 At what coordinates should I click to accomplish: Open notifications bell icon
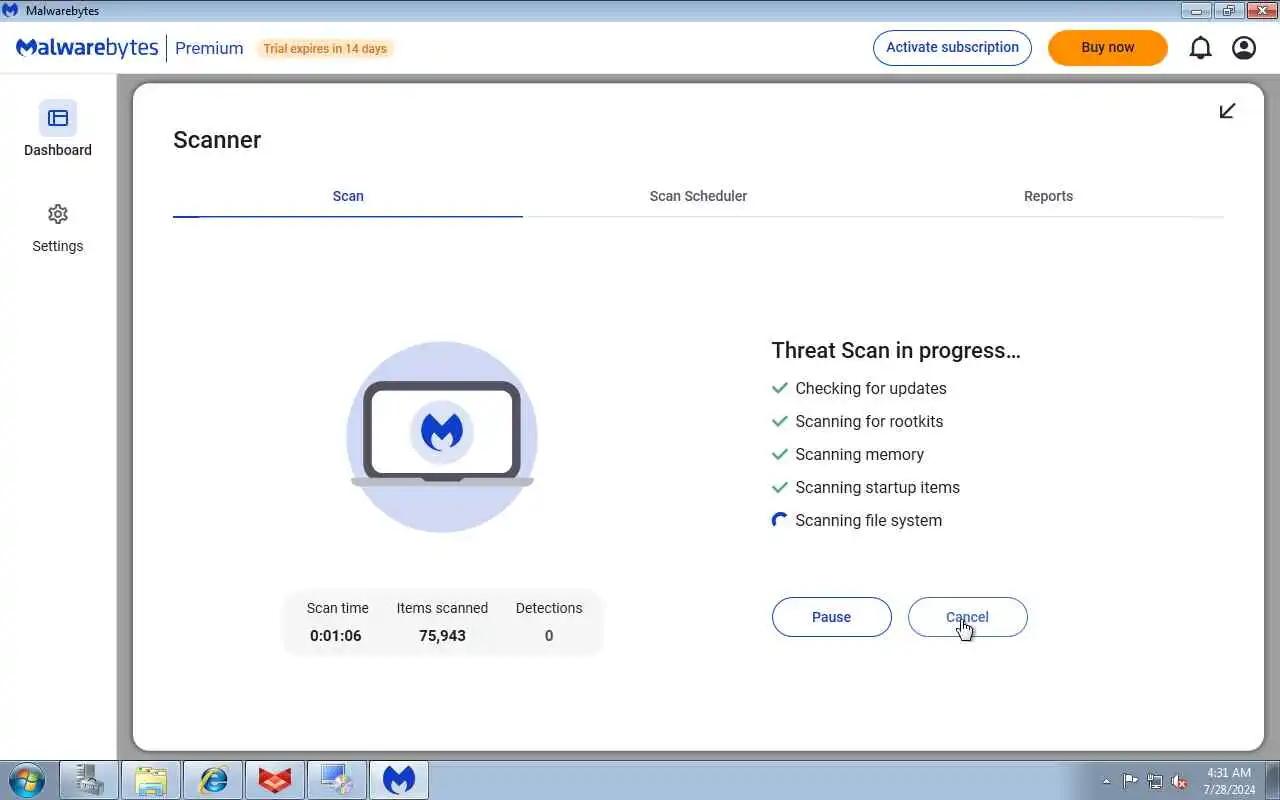pyautogui.click(x=1200, y=48)
